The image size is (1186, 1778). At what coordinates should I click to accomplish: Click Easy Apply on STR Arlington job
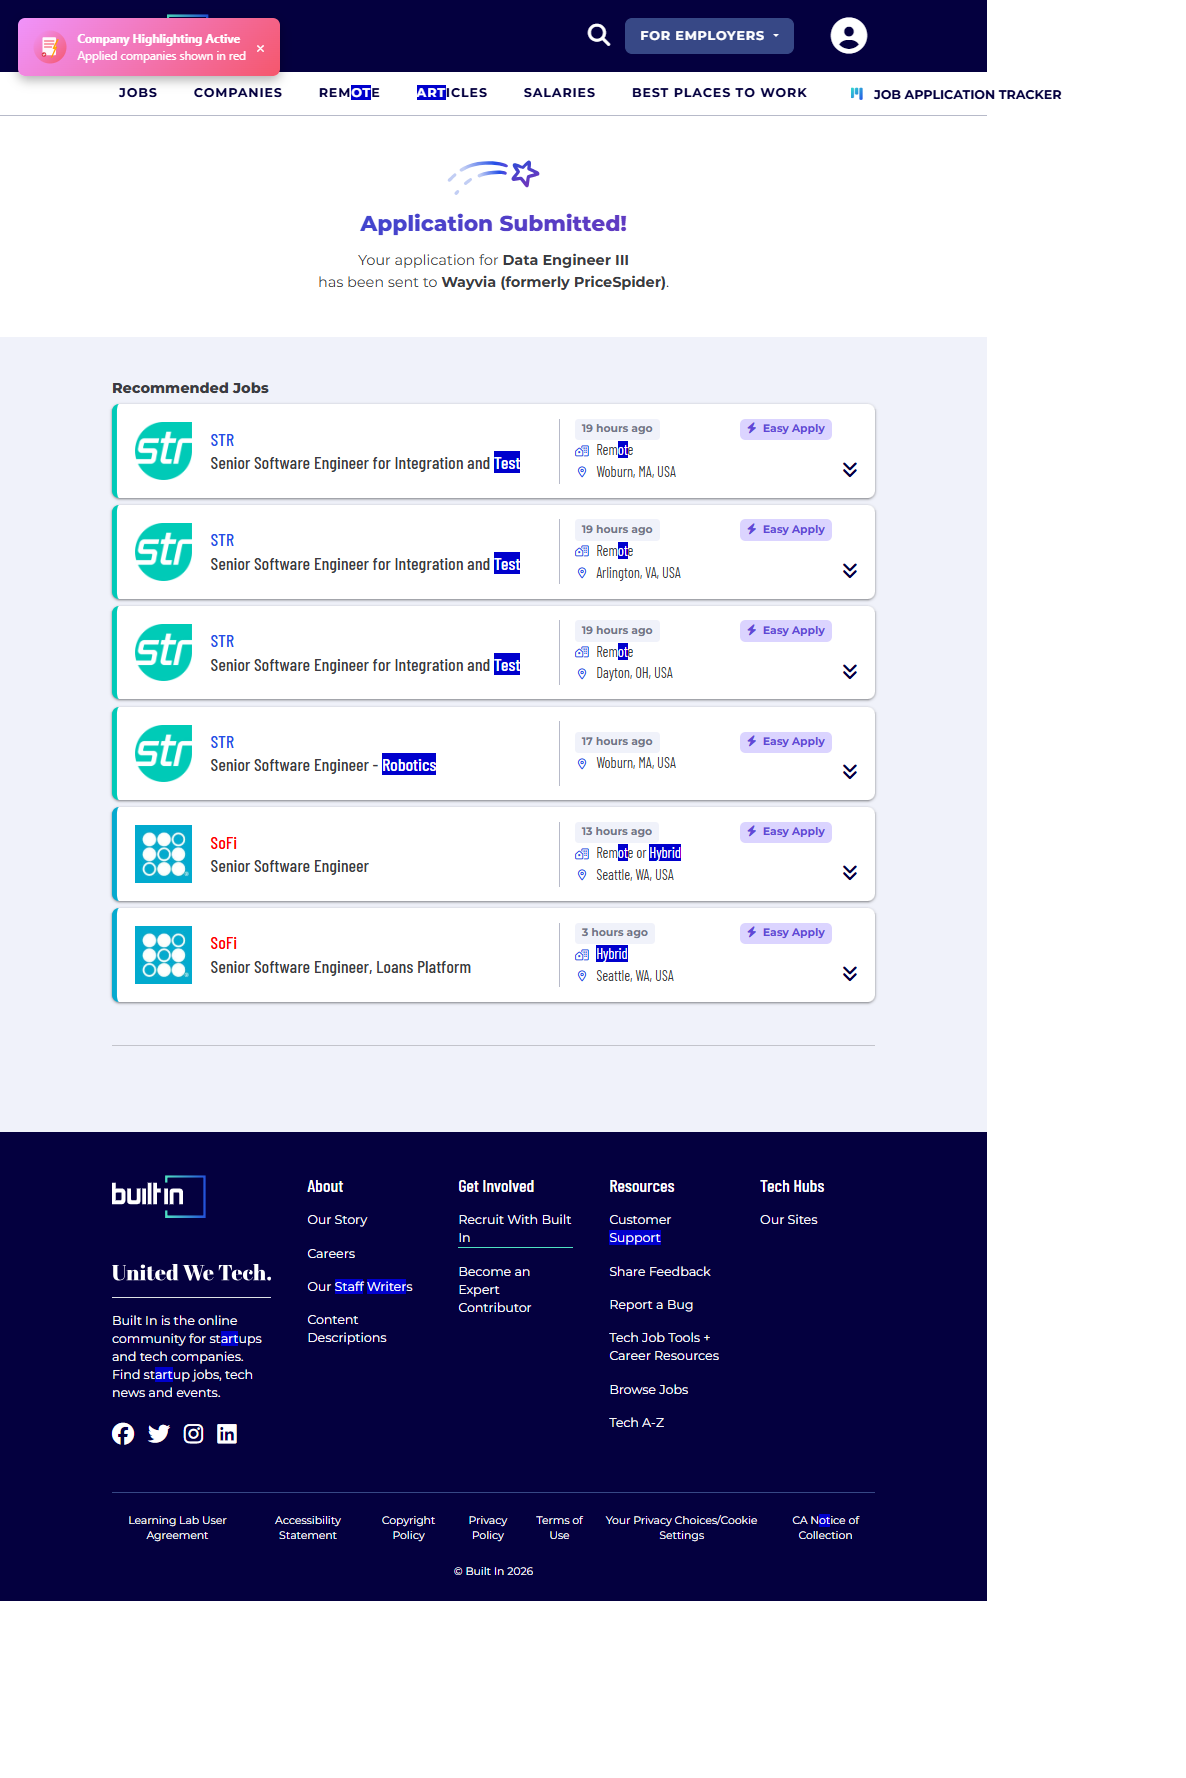pyautogui.click(x=786, y=530)
